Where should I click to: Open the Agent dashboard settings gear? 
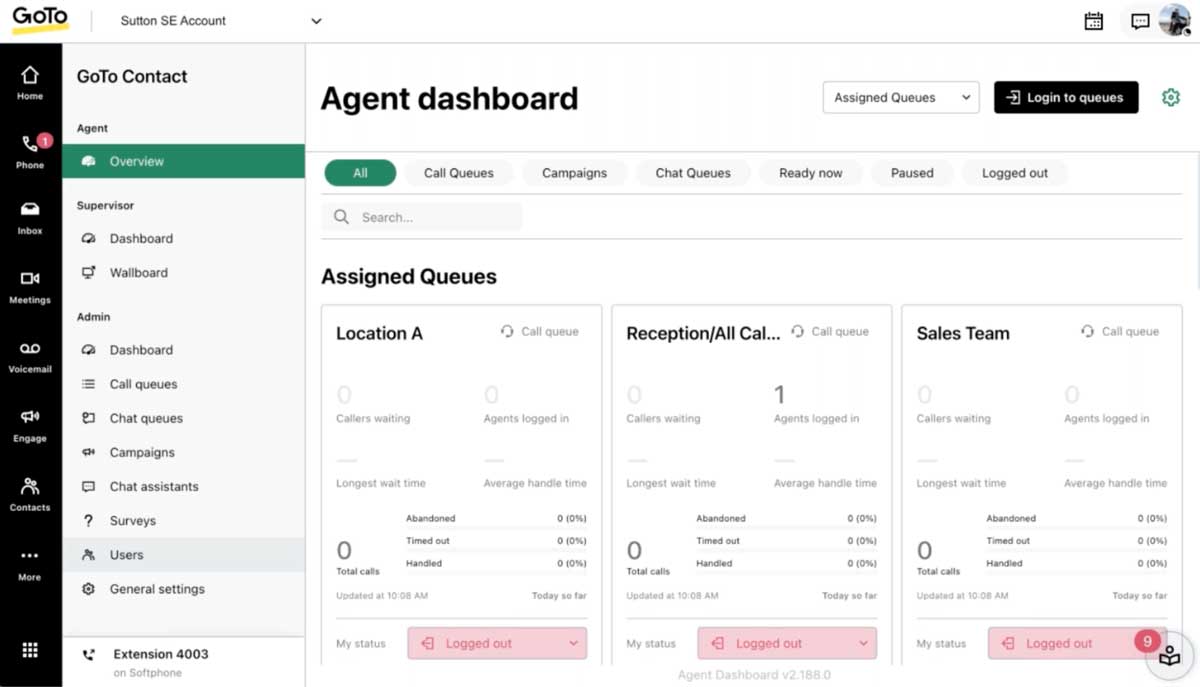1170,97
